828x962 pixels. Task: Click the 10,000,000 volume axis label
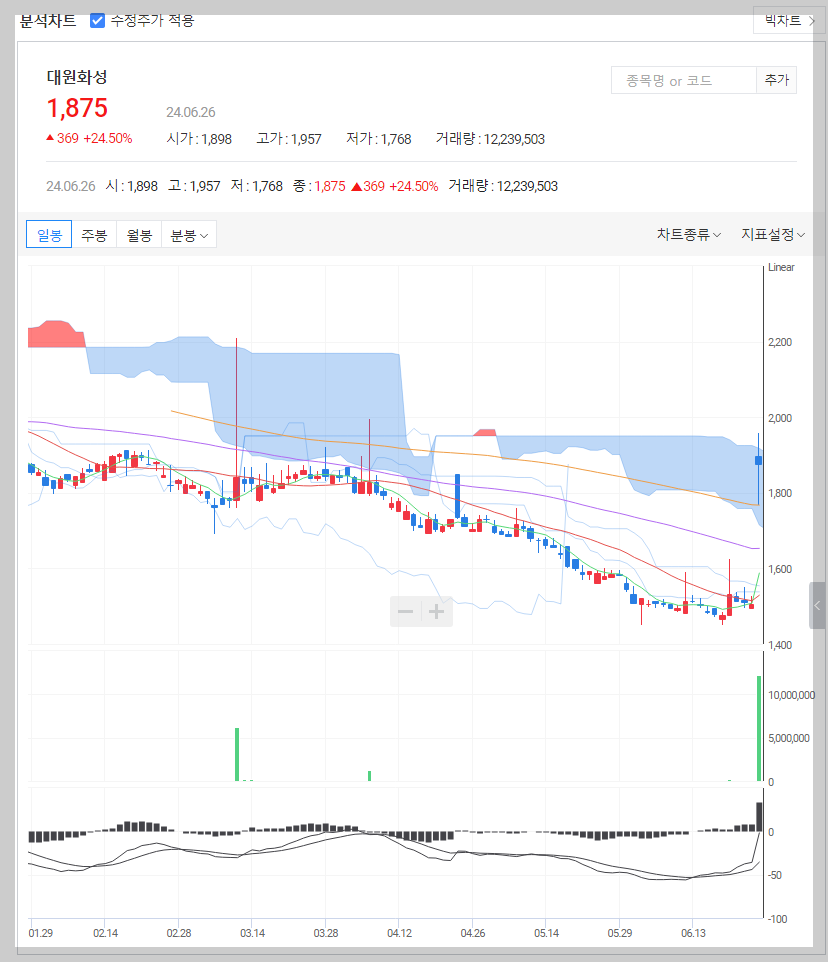tap(791, 695)
